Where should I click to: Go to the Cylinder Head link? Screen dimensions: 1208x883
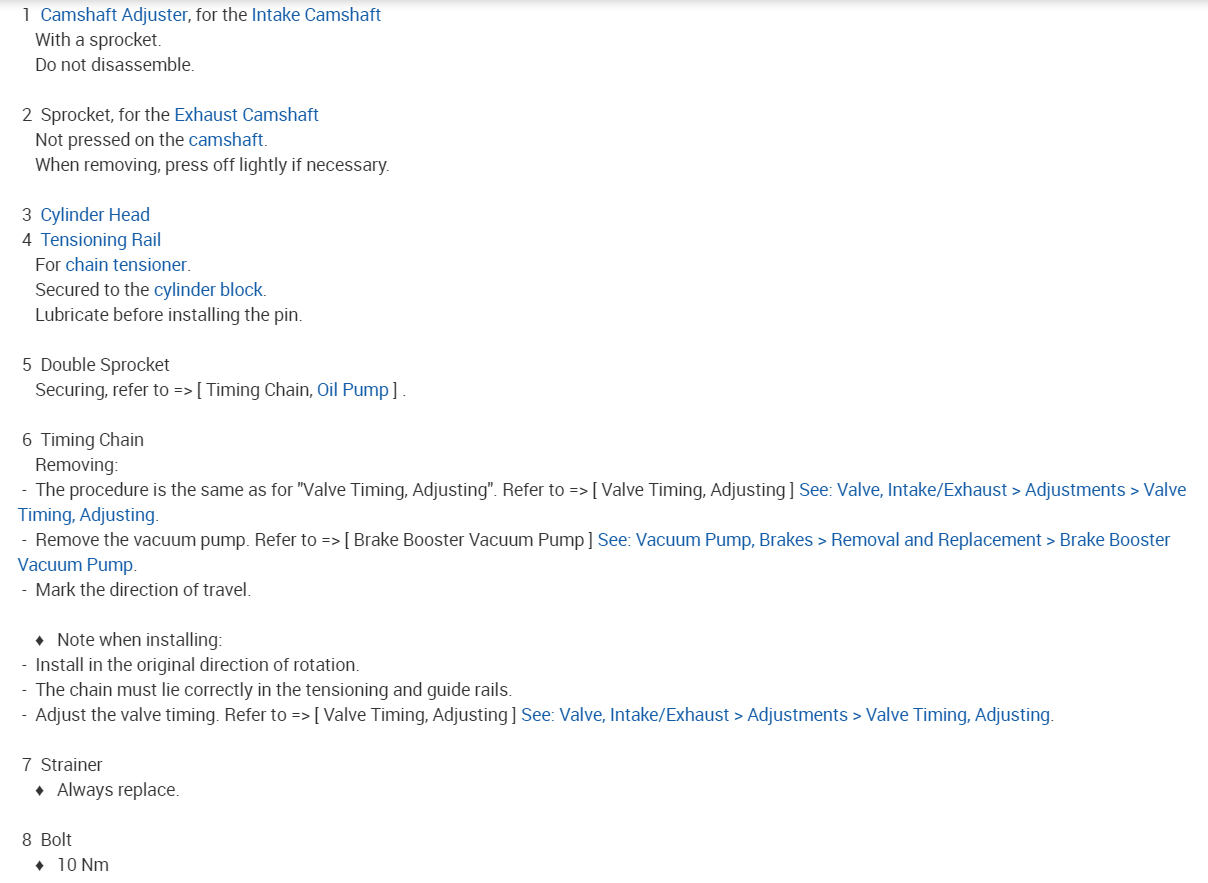95,215
